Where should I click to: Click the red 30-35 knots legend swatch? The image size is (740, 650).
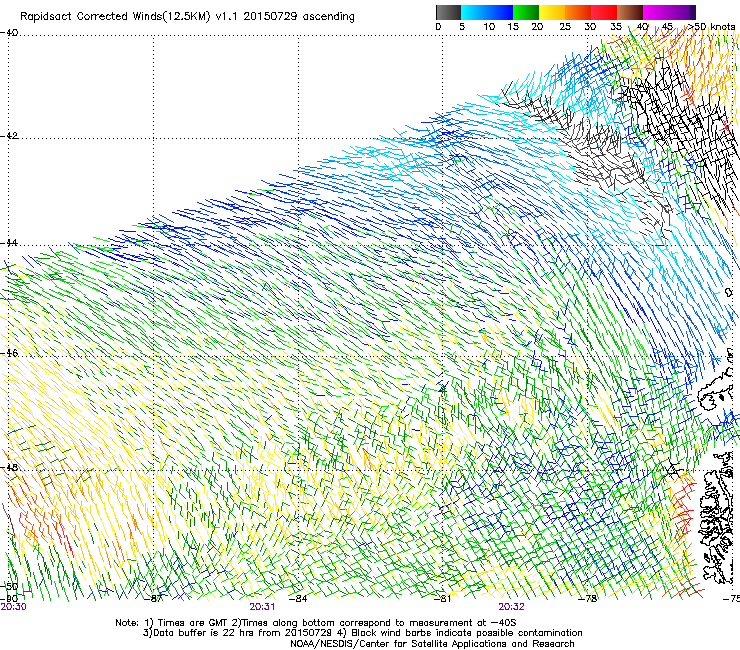tap(604, 12)
